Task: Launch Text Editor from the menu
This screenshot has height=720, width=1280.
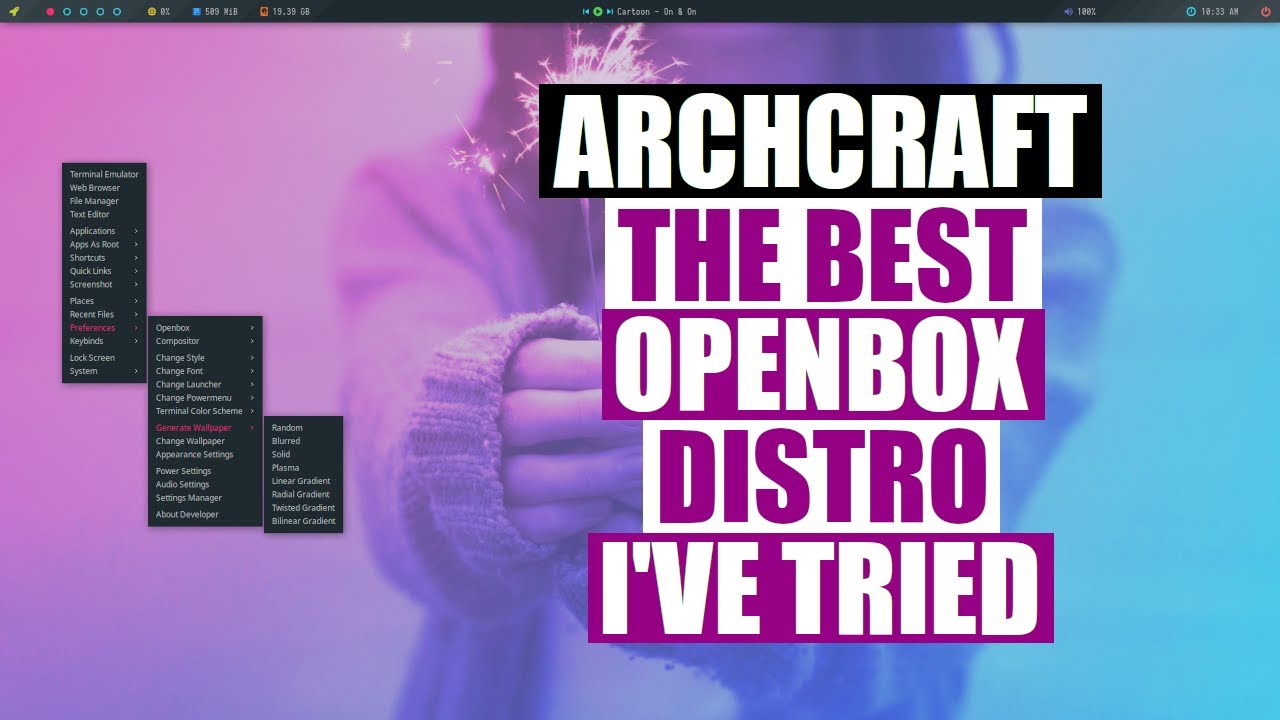Action: coord(104,214)
